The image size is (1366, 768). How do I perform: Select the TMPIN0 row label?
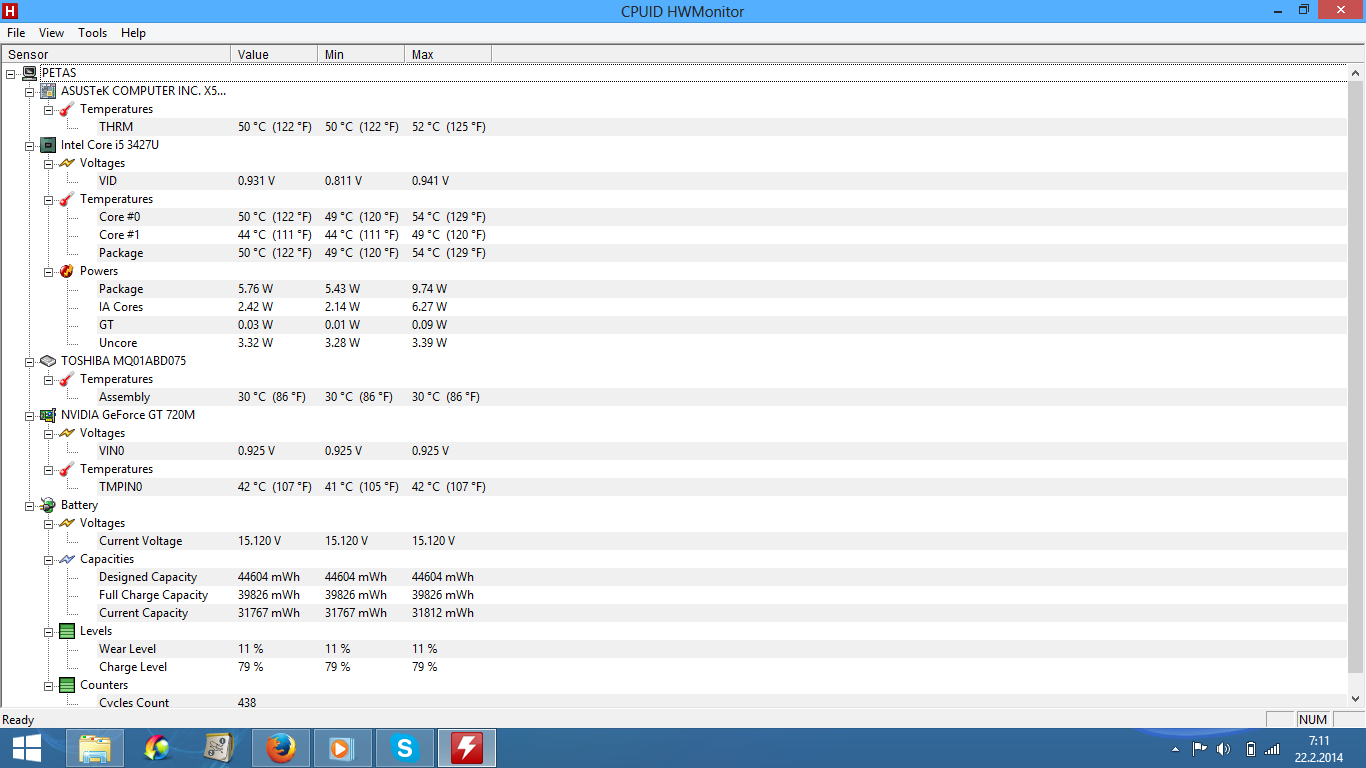coord(121,487)
